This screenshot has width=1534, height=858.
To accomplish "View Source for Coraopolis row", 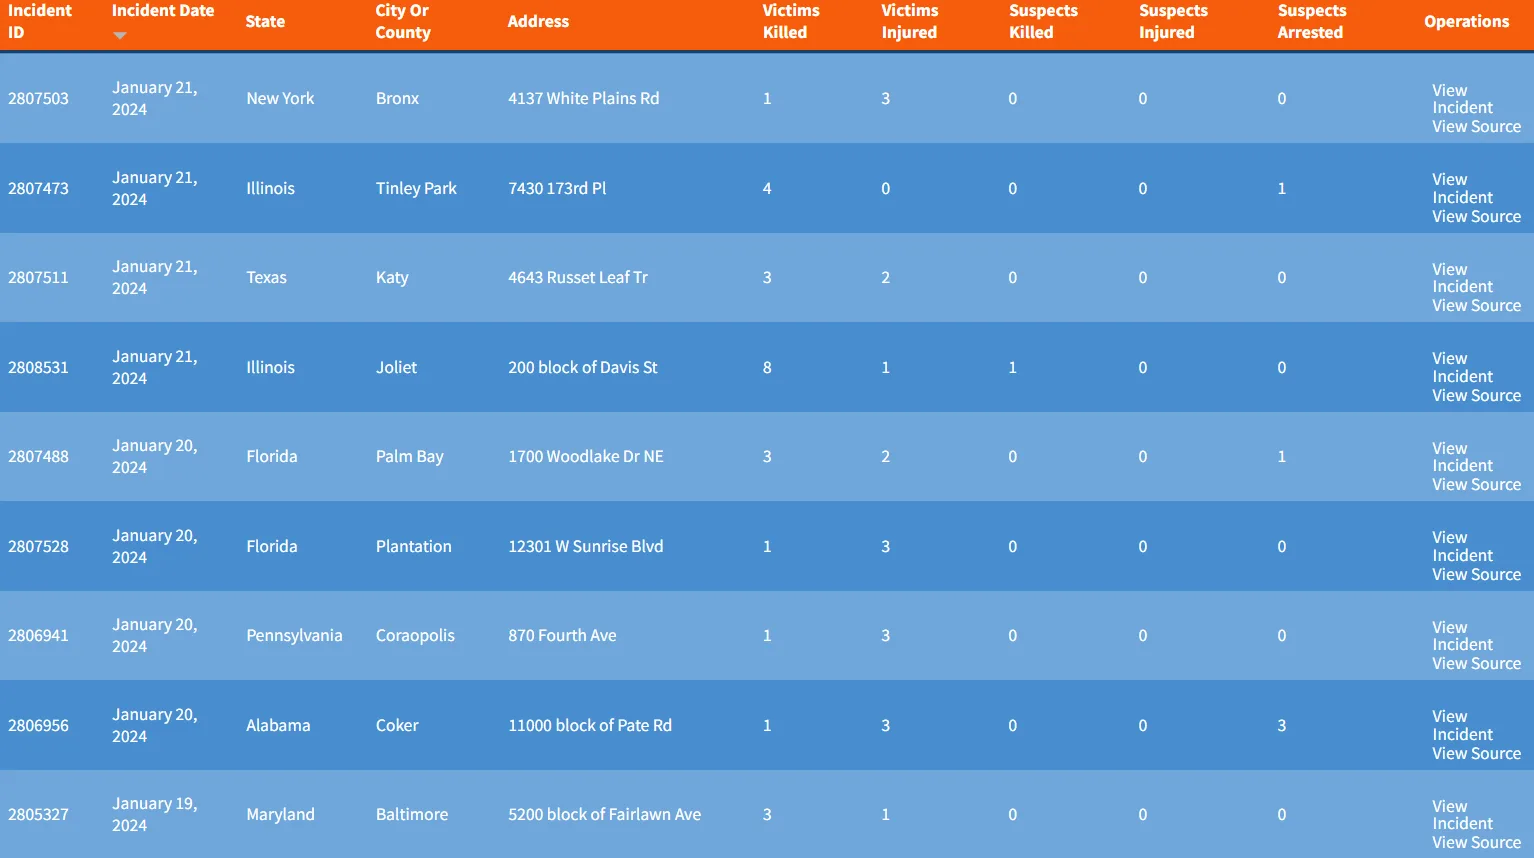I will click(x=1476, y=664).
